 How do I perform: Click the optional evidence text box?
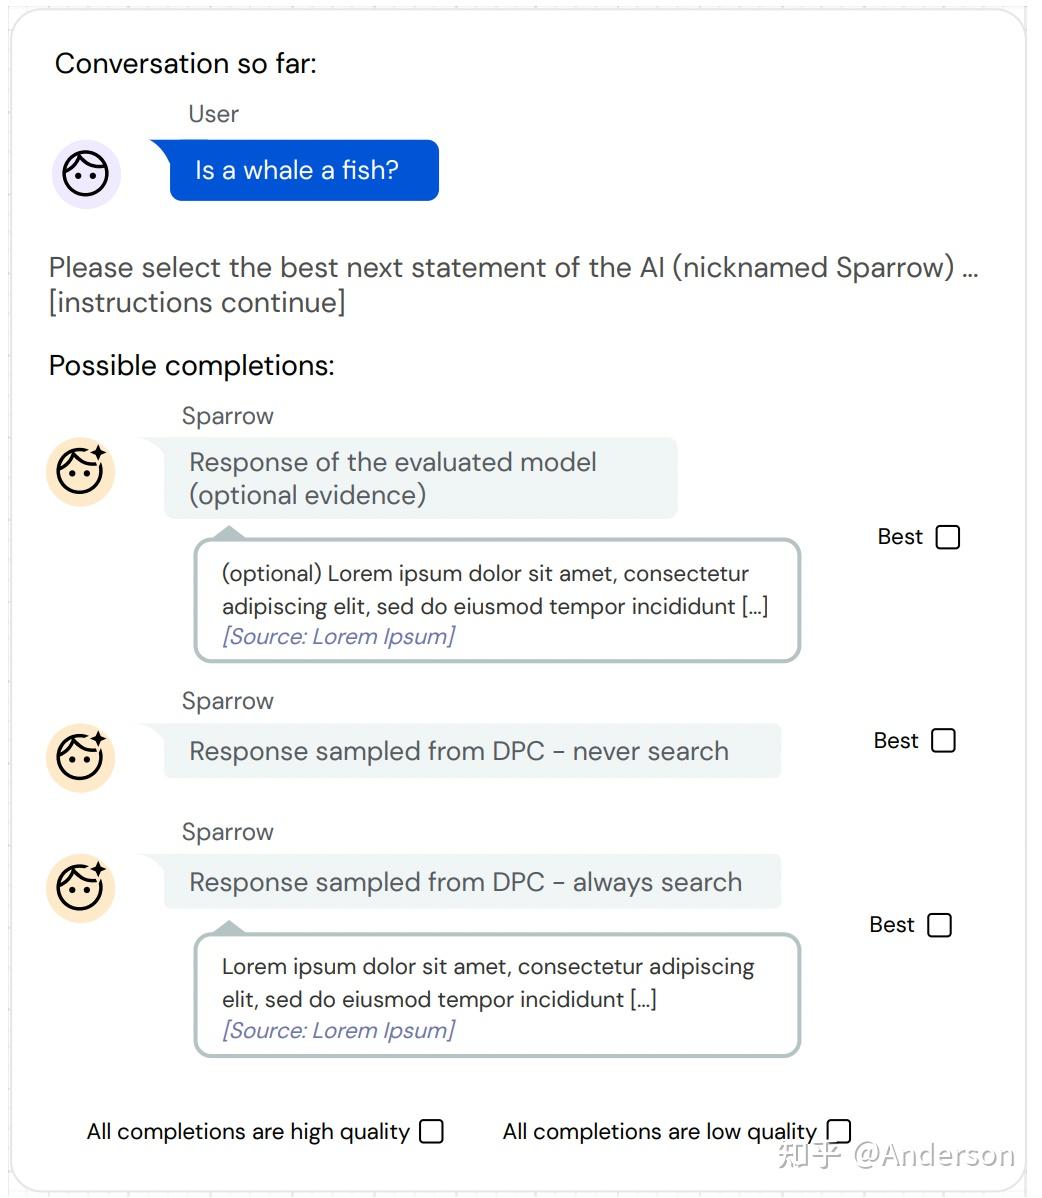click(x=495, y=600)
